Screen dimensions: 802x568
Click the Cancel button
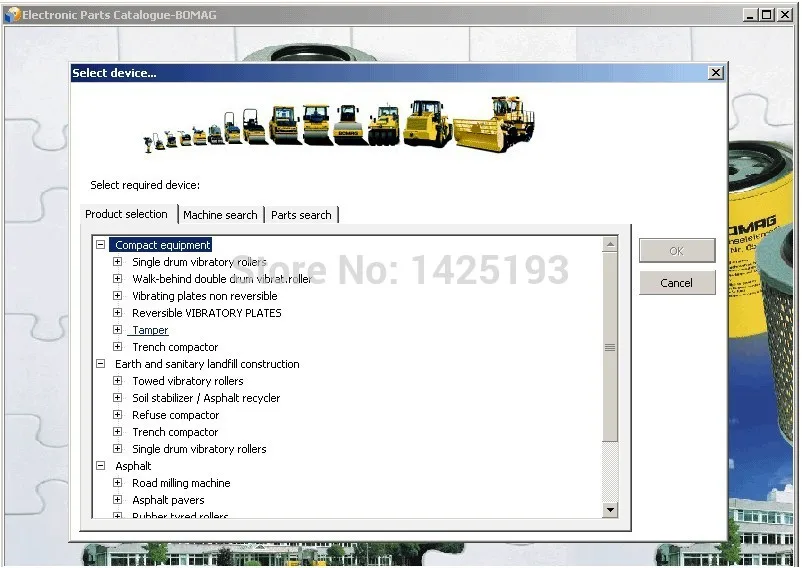pos(677,283)
